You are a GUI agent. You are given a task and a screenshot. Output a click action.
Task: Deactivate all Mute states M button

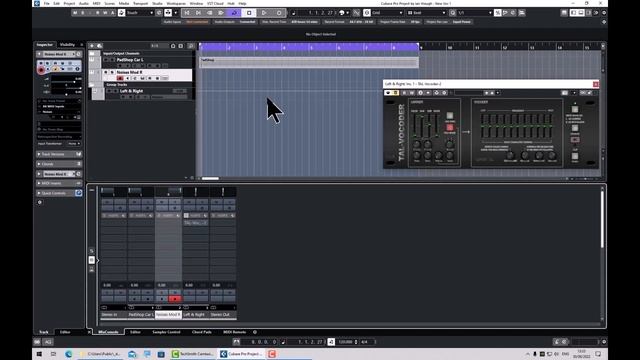[75, 13]
